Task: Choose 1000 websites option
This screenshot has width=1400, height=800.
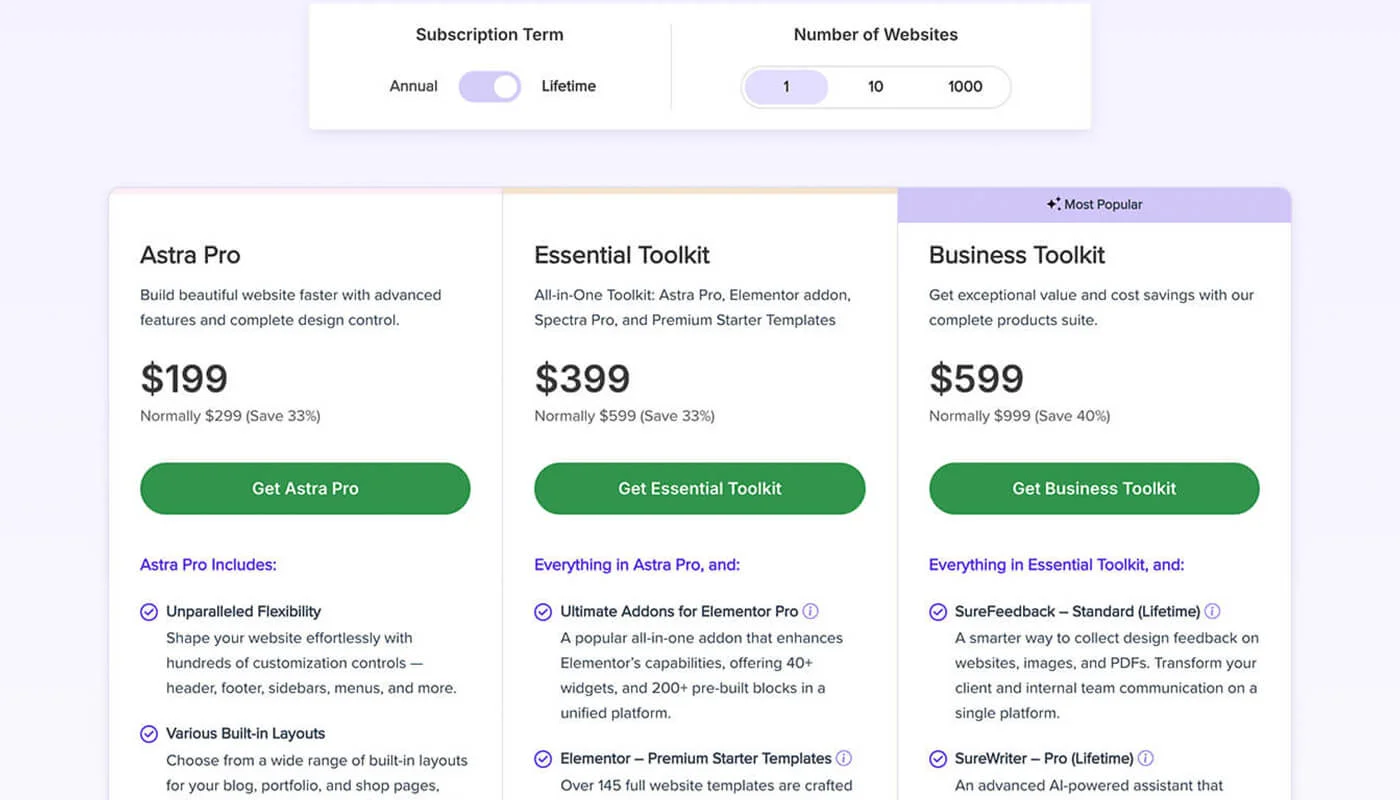Action: (965, 87)
